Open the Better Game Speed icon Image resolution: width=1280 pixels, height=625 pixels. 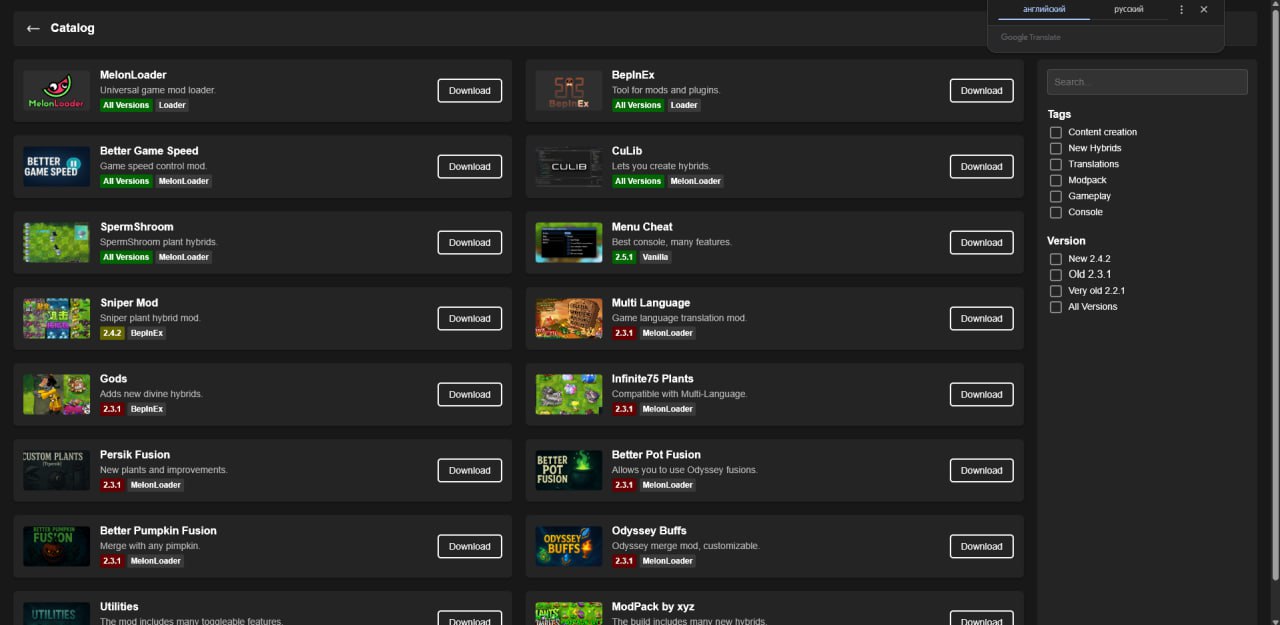tap(56, 166)
